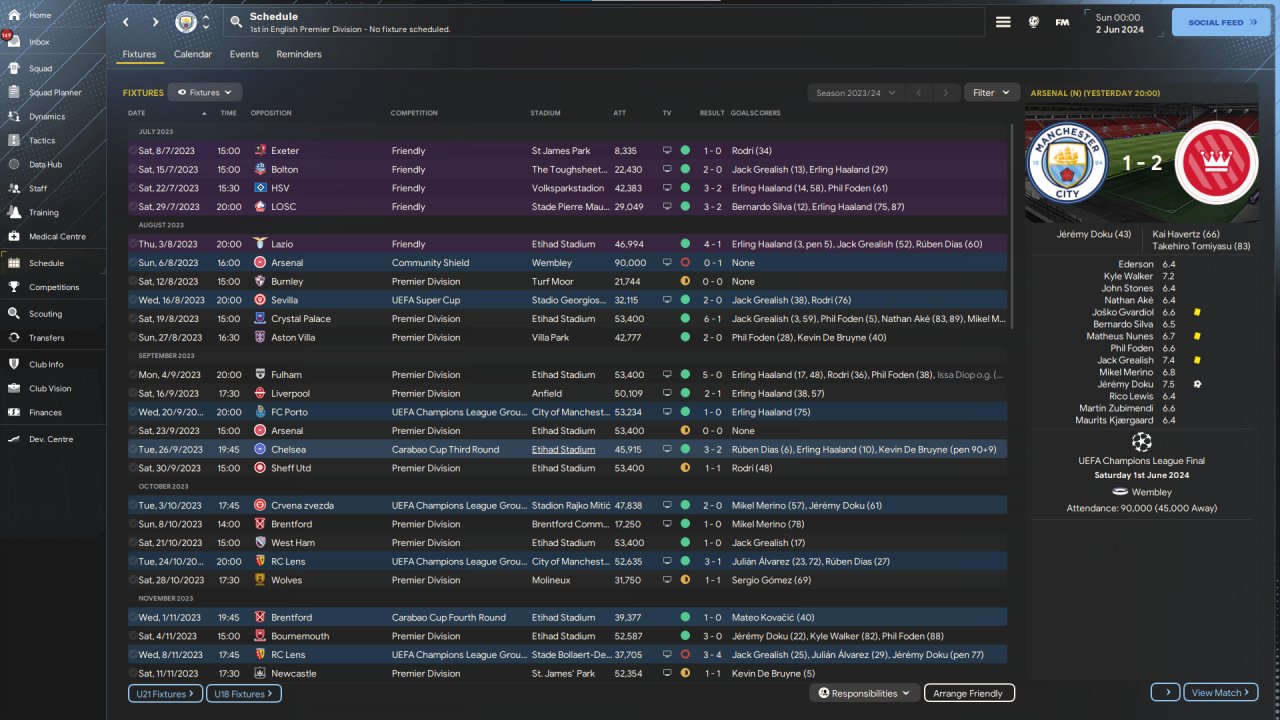Screen dimensions: 1280x720
Task: Go back using the left arrow
Action: pos(125,22)
